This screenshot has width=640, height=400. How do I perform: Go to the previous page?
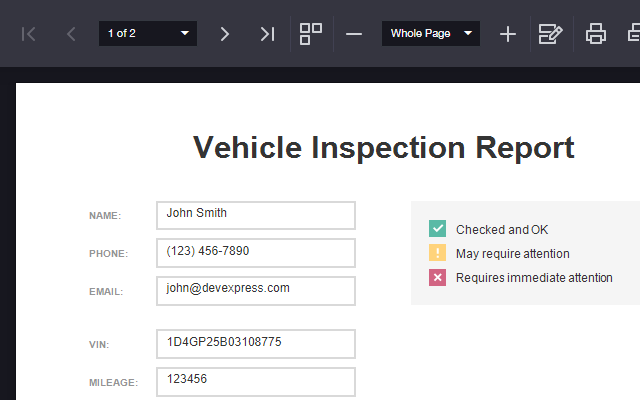[x=71, y=34]
